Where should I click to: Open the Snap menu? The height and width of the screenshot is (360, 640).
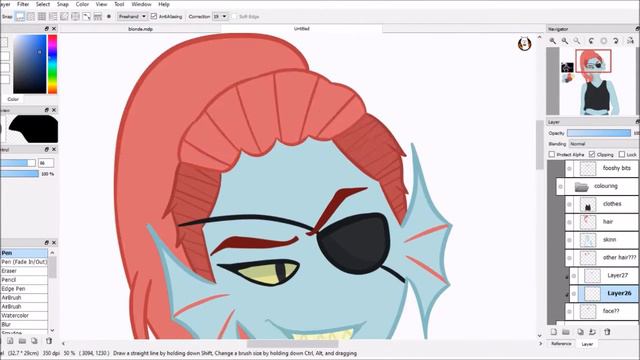click(62, 4)
